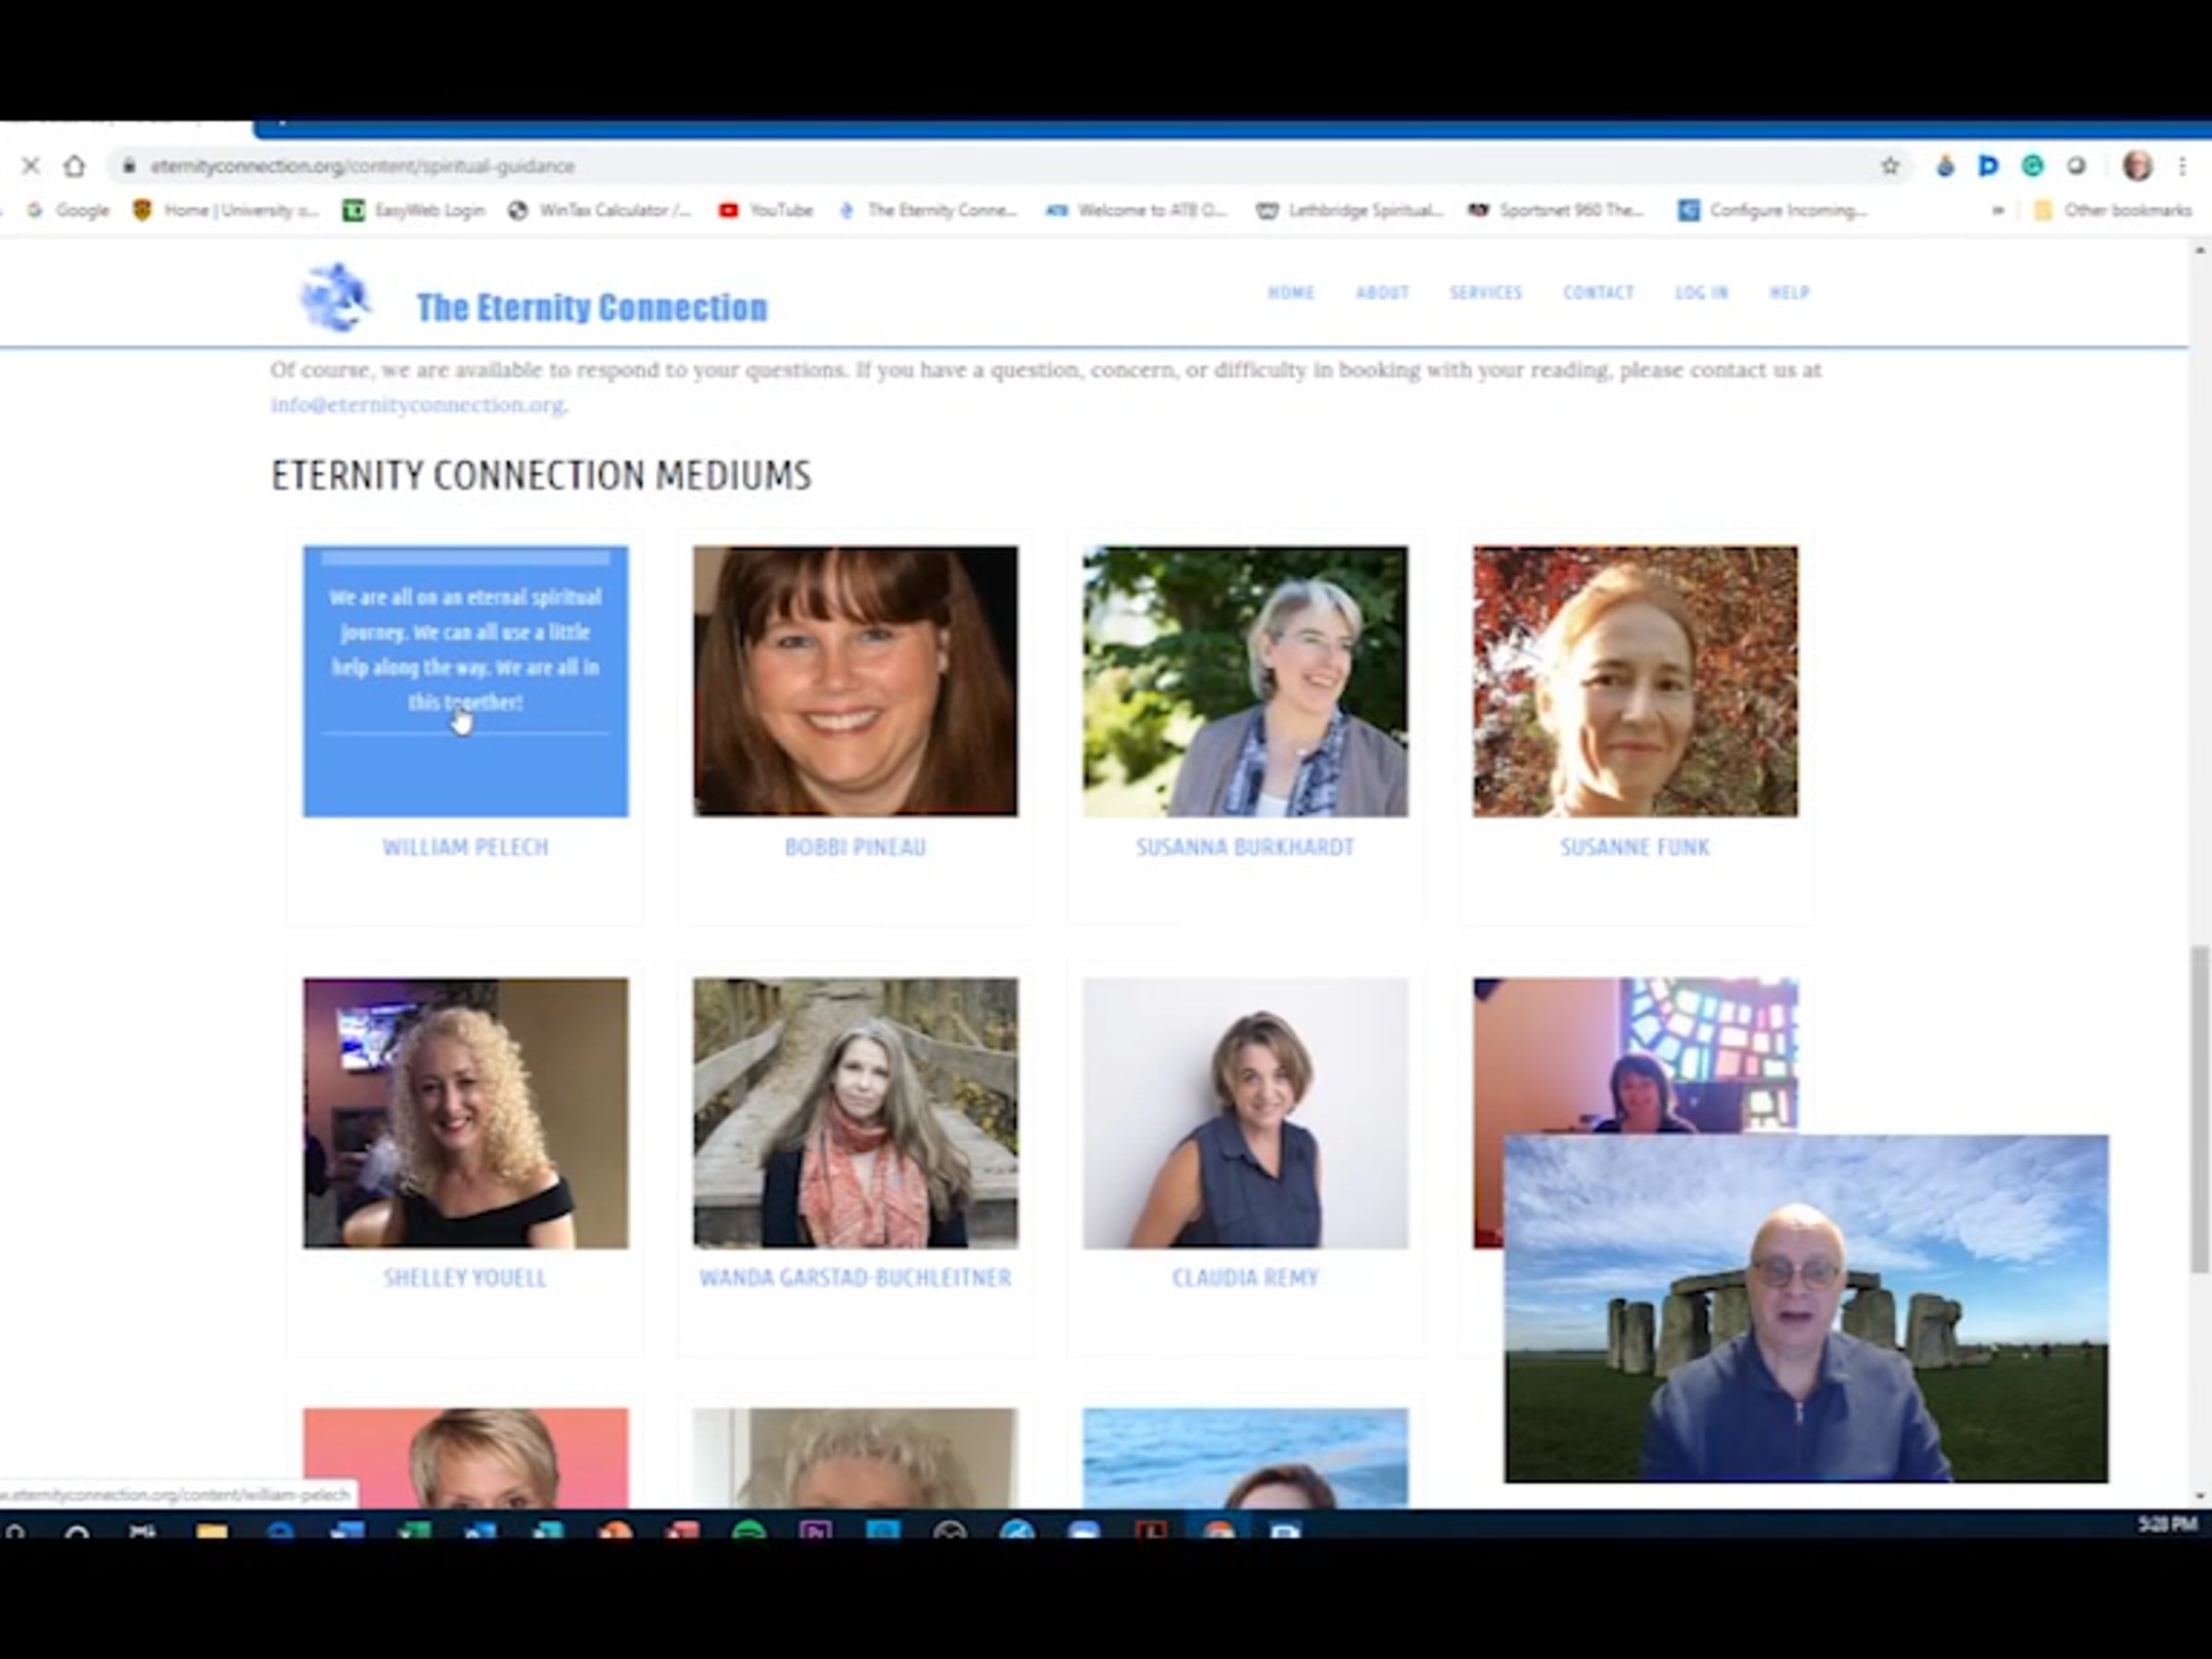Open the William Pelech name link

(466, 847)
